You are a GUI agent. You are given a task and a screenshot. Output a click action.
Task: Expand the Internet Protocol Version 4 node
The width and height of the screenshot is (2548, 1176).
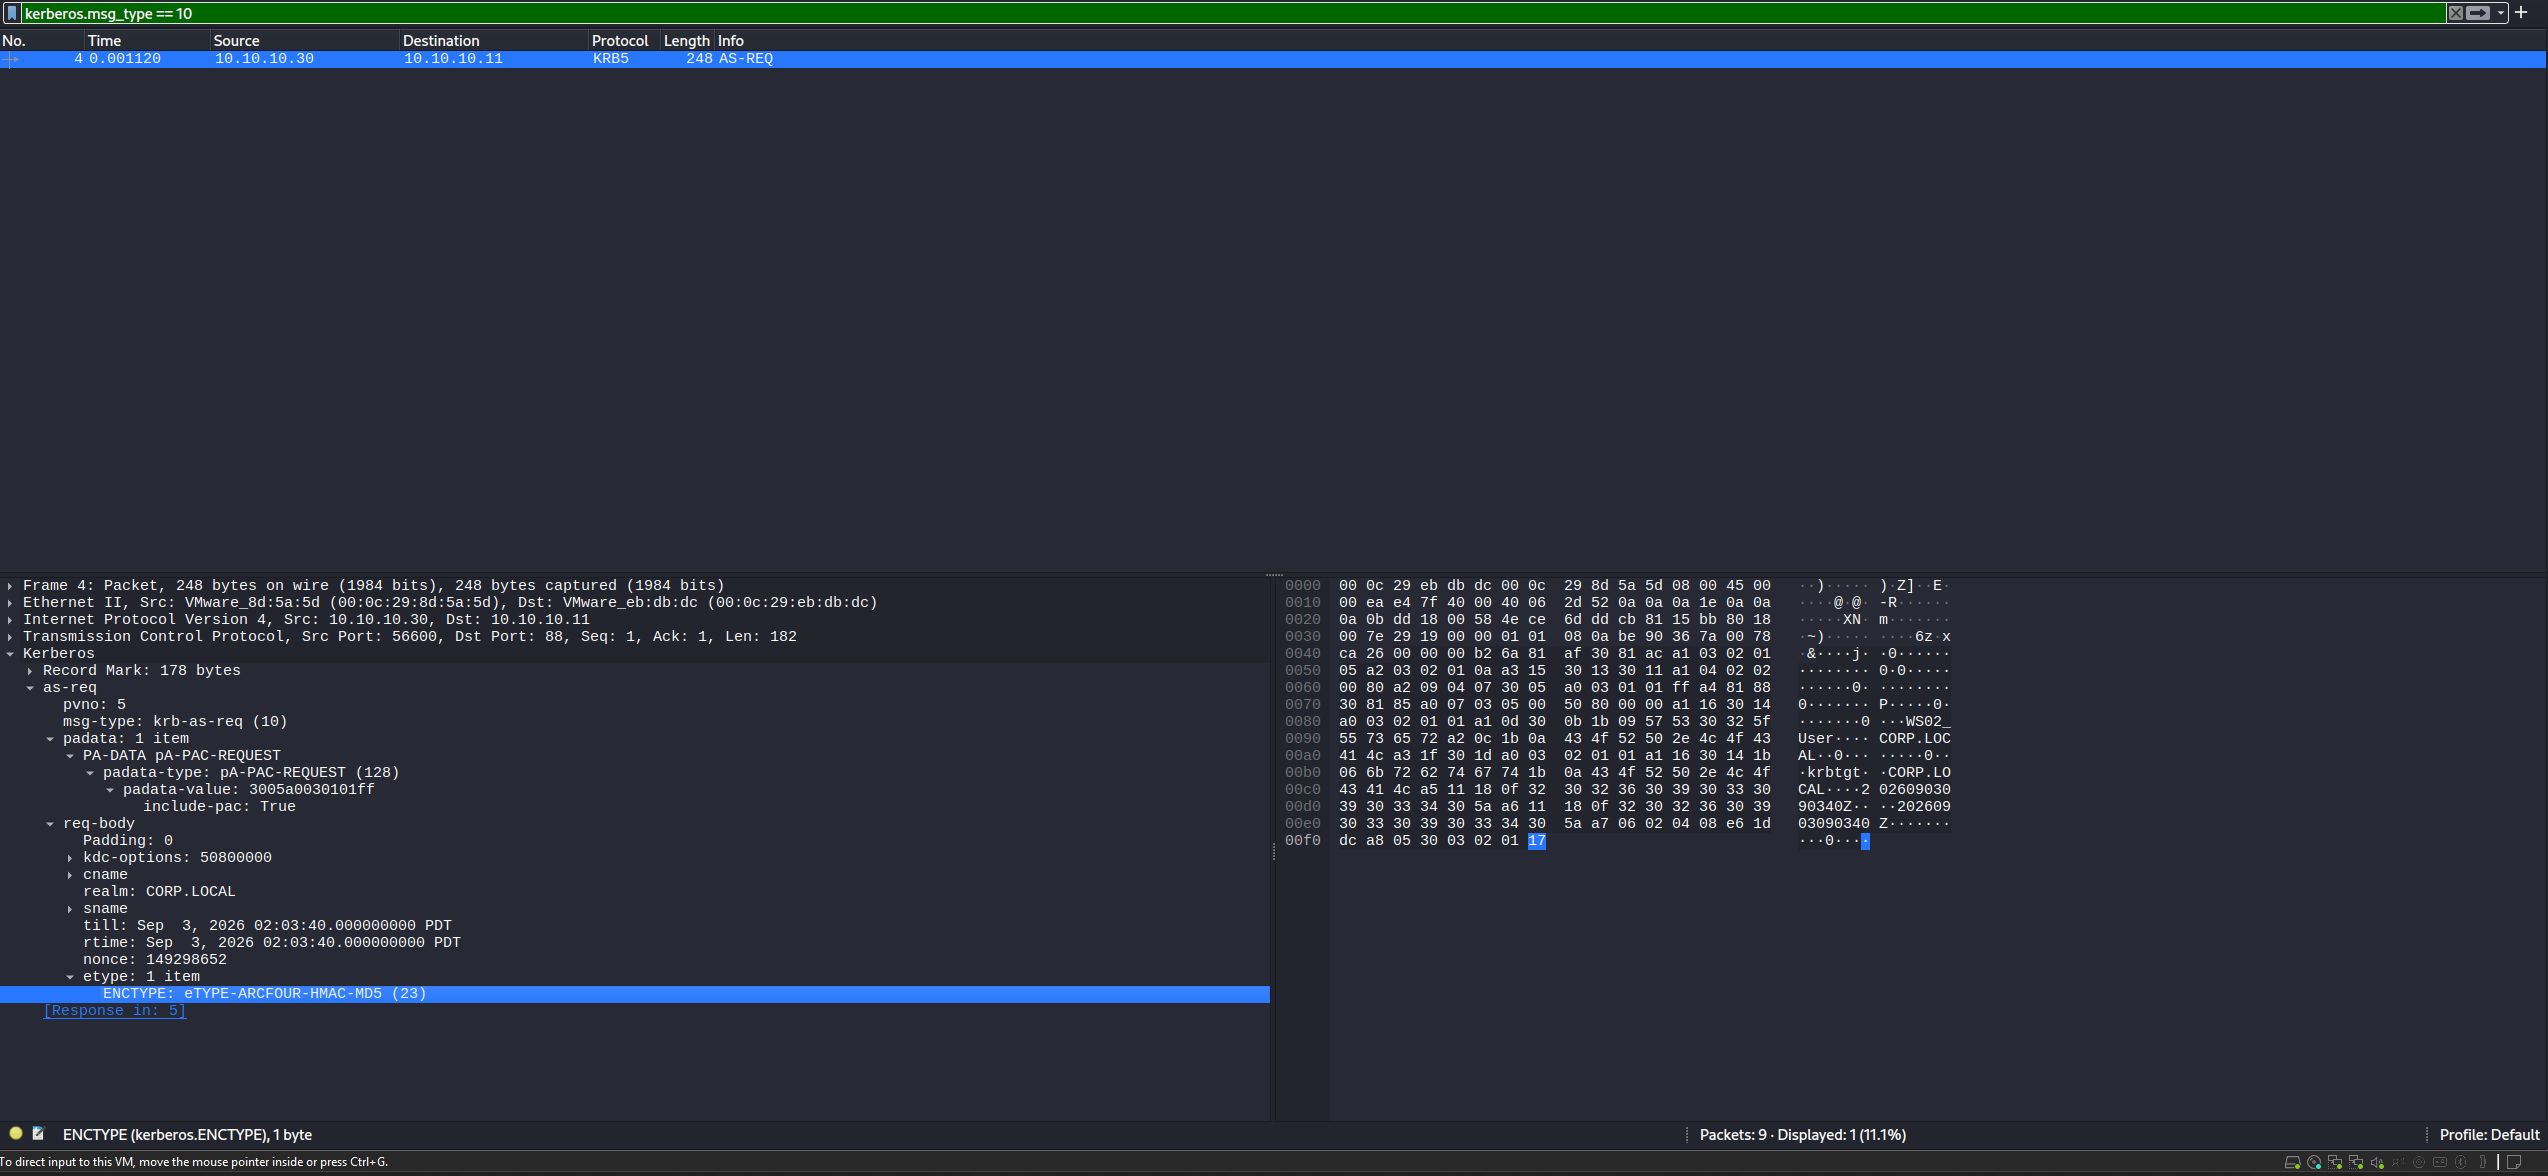point(10,620)
